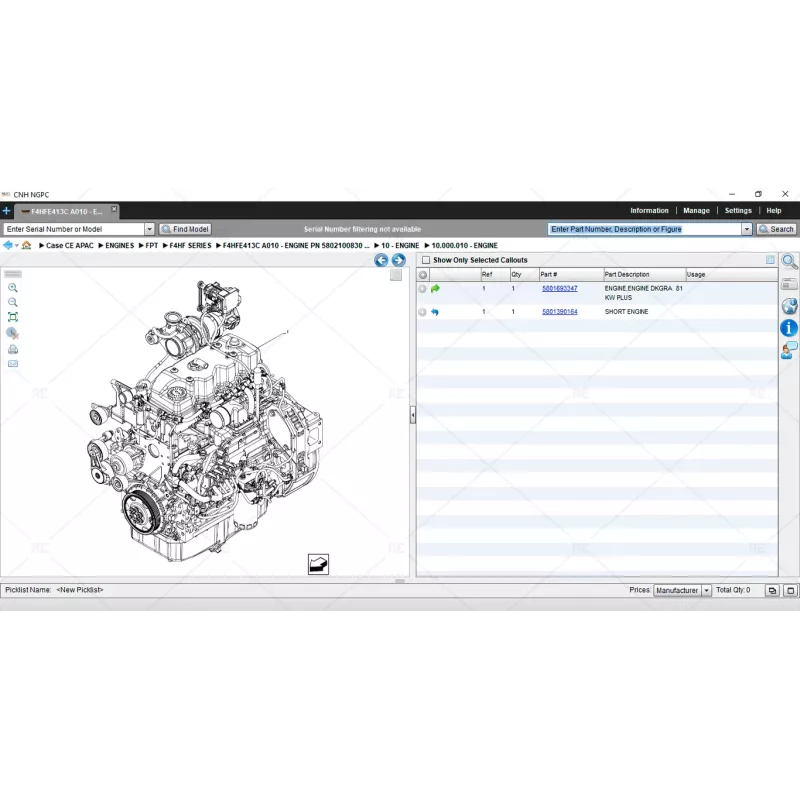Open part number link 5801390164

[x=559, y=312]
